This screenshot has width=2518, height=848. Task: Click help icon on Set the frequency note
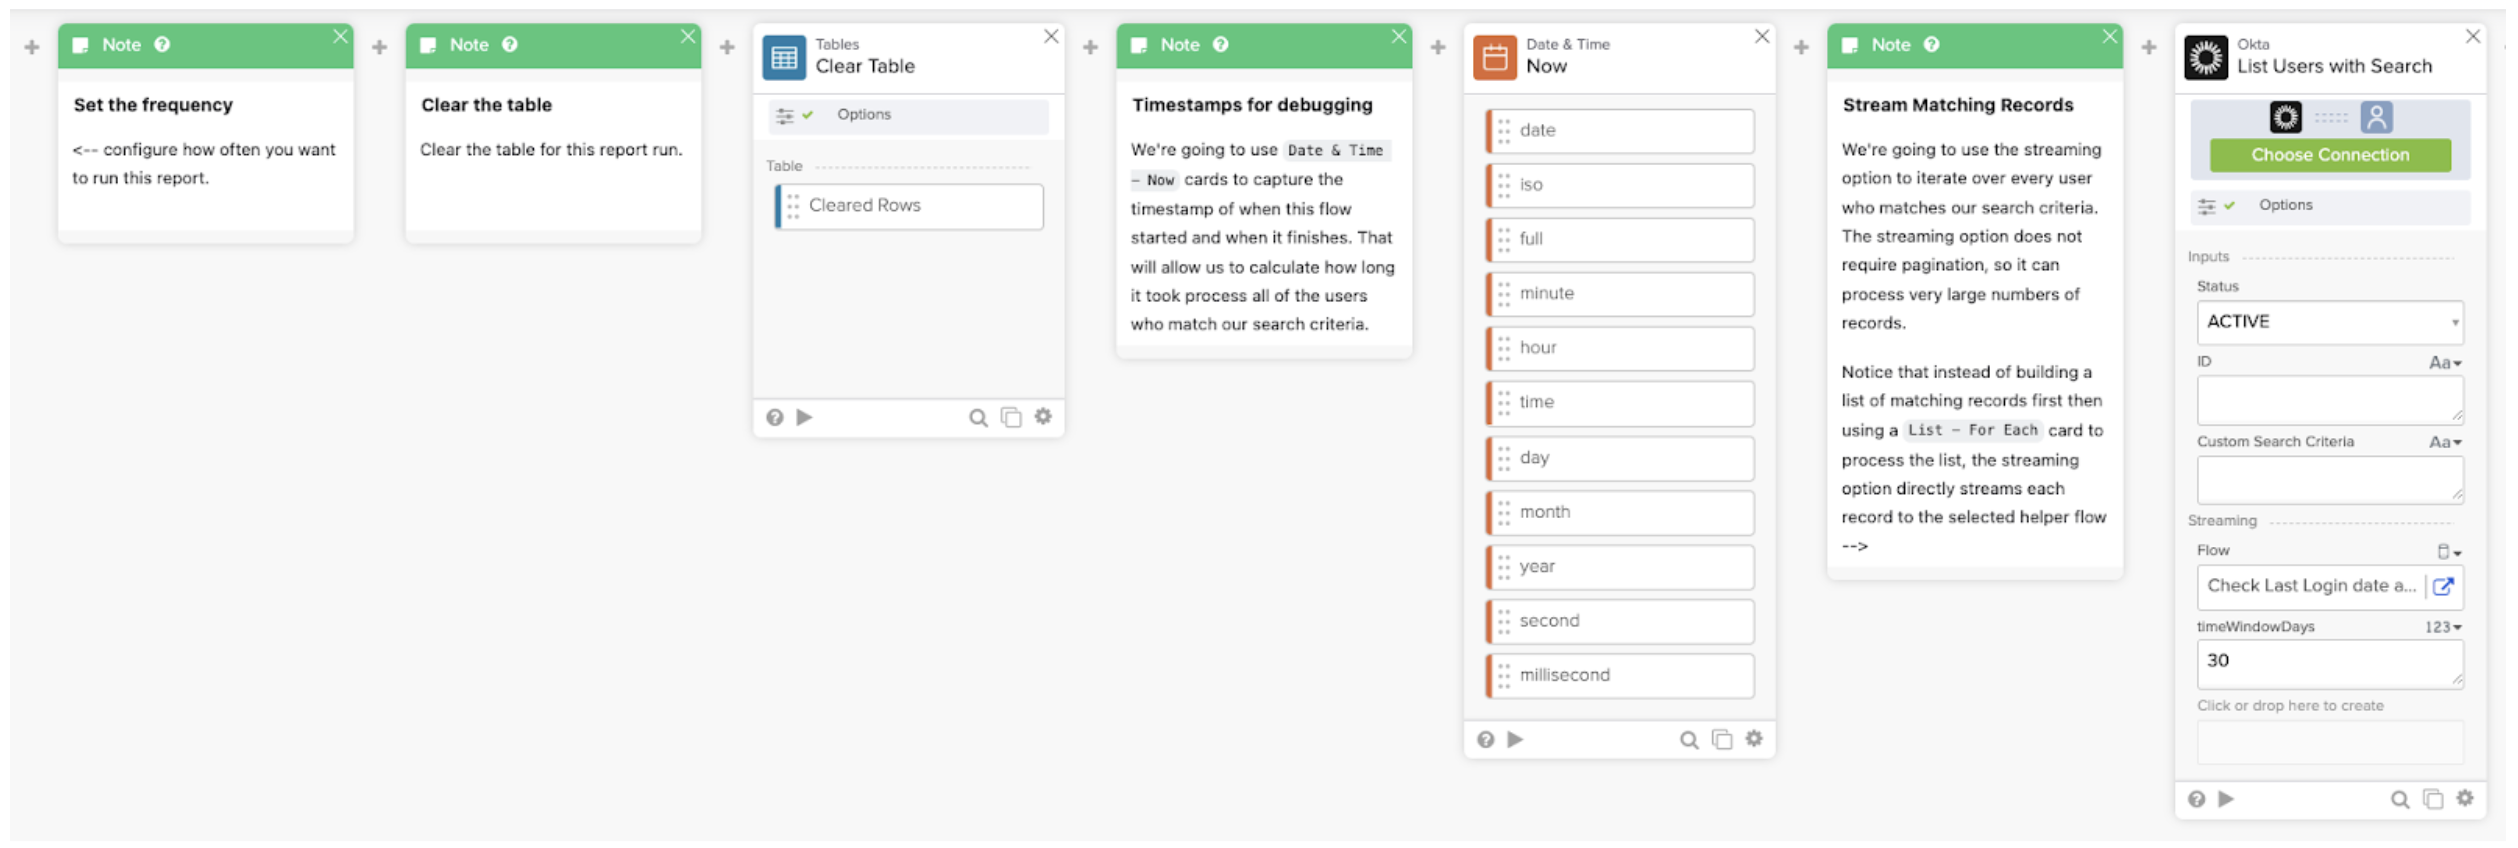click(162, 45)
